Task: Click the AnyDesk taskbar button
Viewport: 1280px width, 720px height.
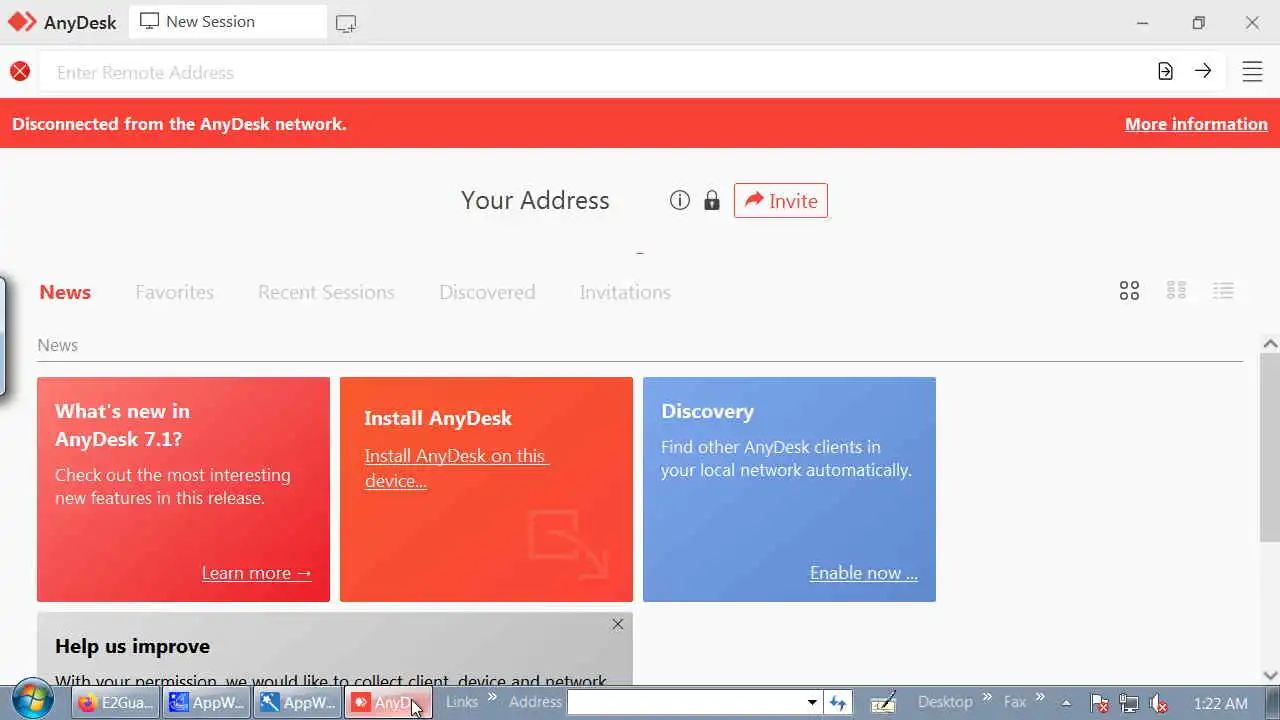Action: [x=388, y=703]
